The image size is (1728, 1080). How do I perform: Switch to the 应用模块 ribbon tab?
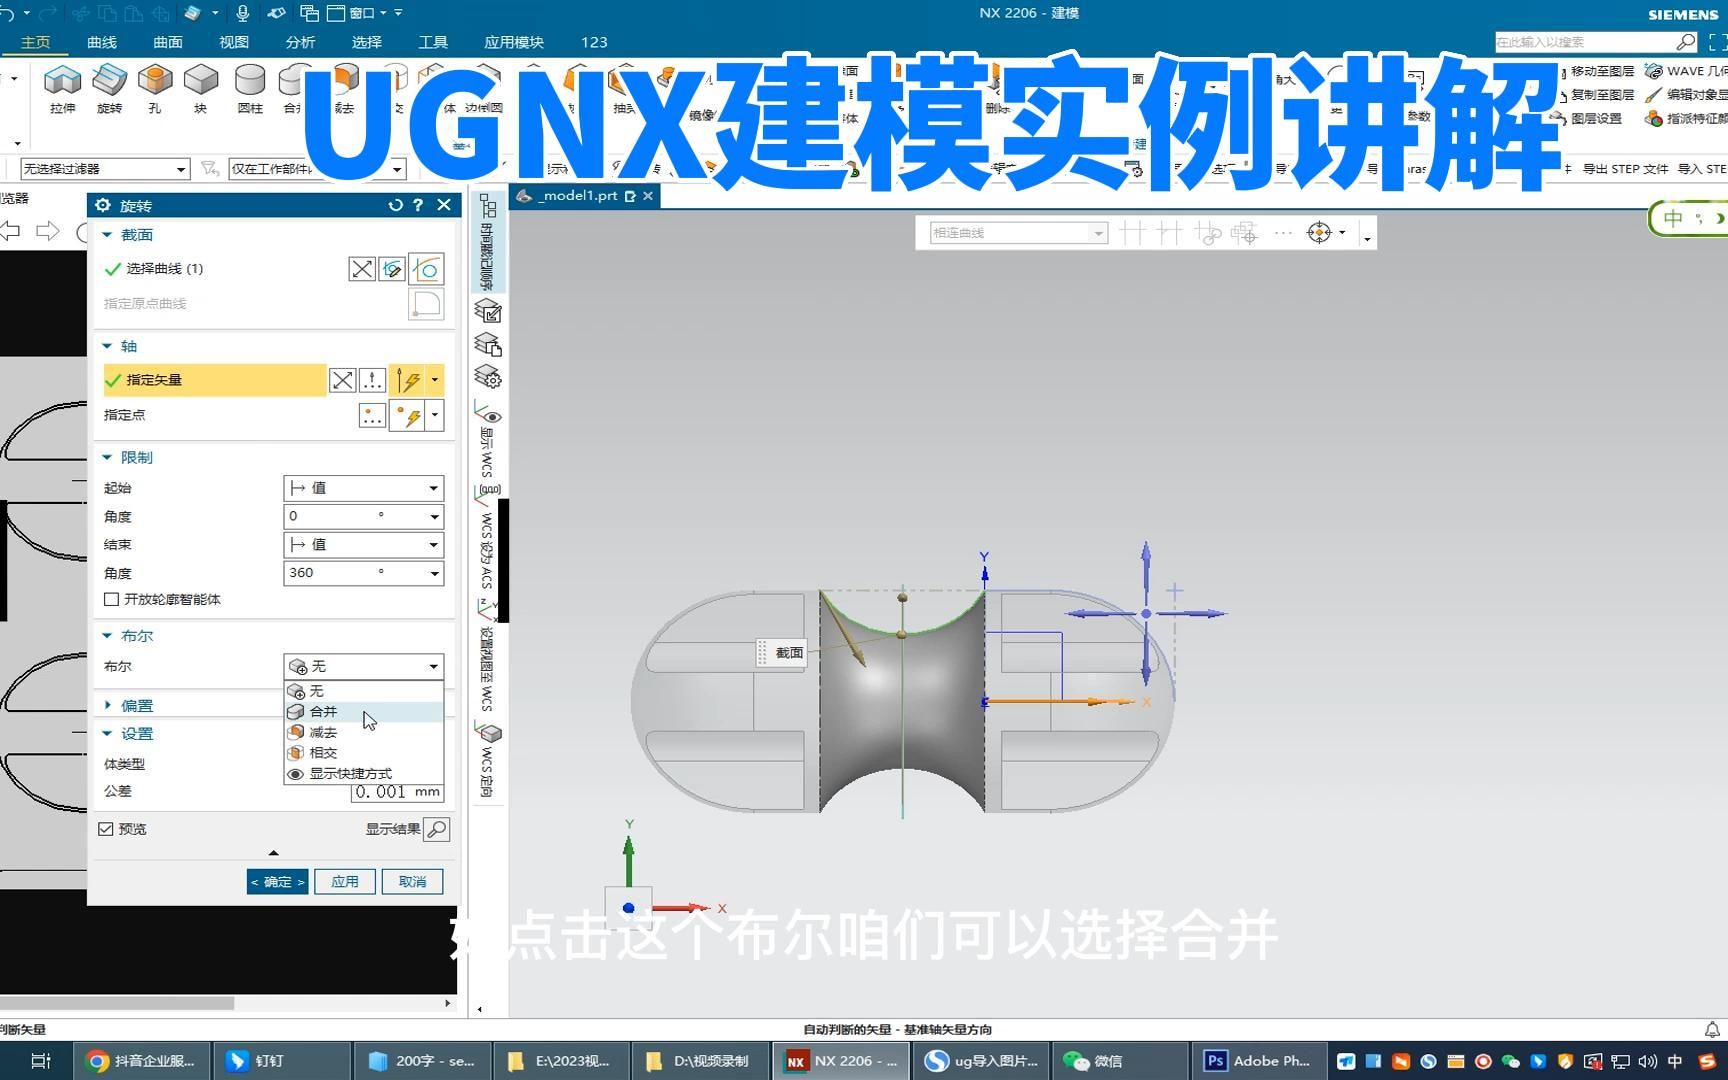[x=513, y=42]
